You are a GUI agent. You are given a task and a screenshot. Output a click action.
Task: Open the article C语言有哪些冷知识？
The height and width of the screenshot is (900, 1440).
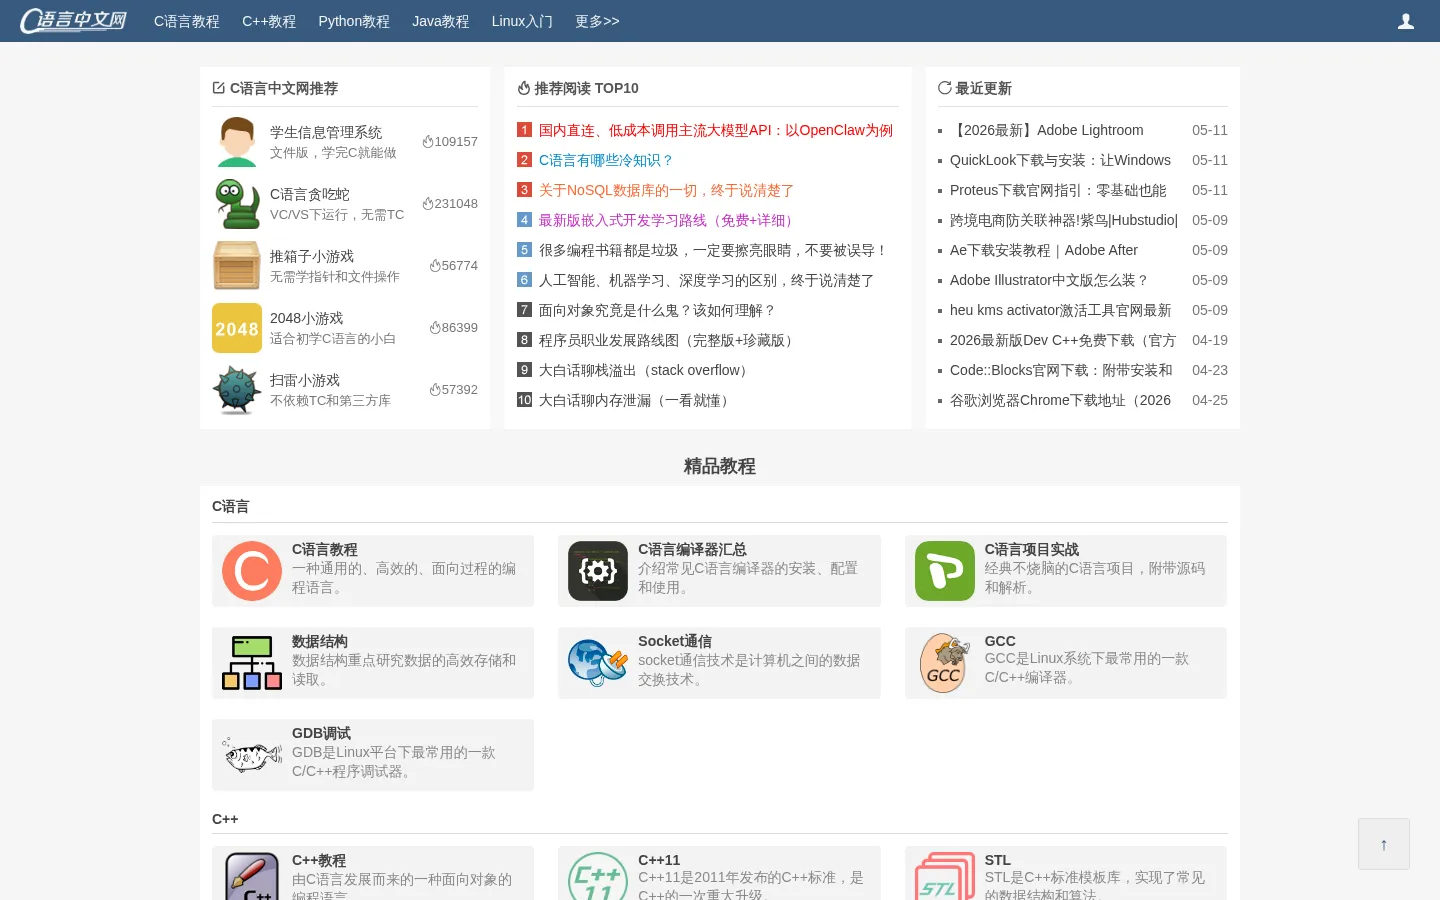[607, 160]
